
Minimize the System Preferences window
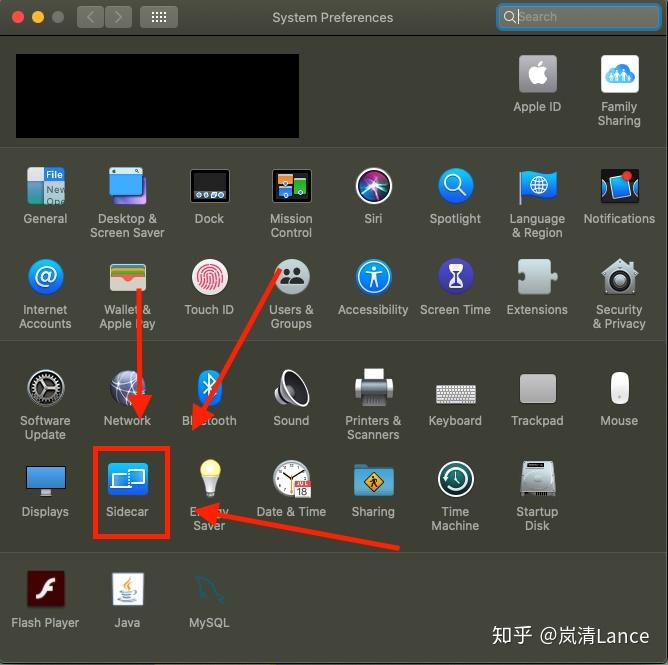click(38, 17)
